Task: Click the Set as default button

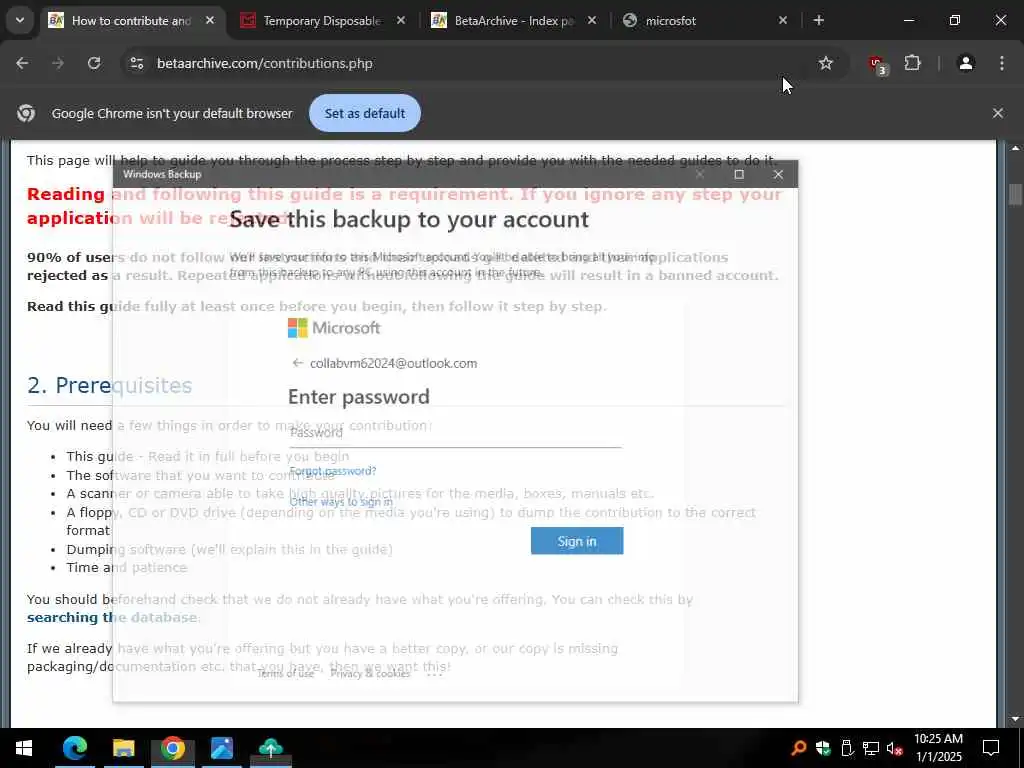Action: [364, 113]
